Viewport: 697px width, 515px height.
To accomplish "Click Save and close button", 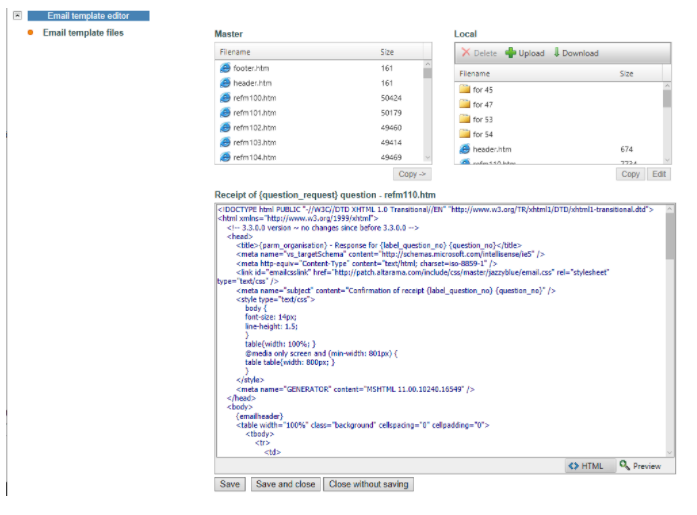I will (x=285, y=484).
